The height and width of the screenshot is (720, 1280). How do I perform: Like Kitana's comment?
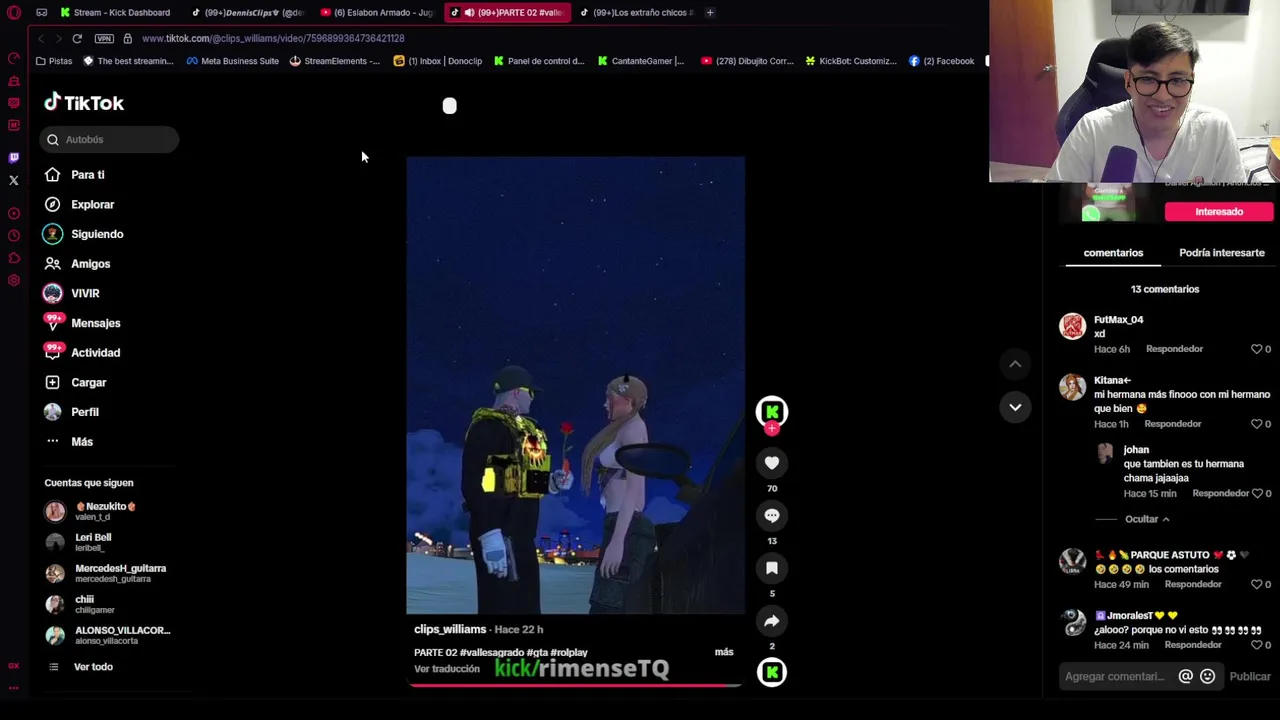tap(1257, 424)
